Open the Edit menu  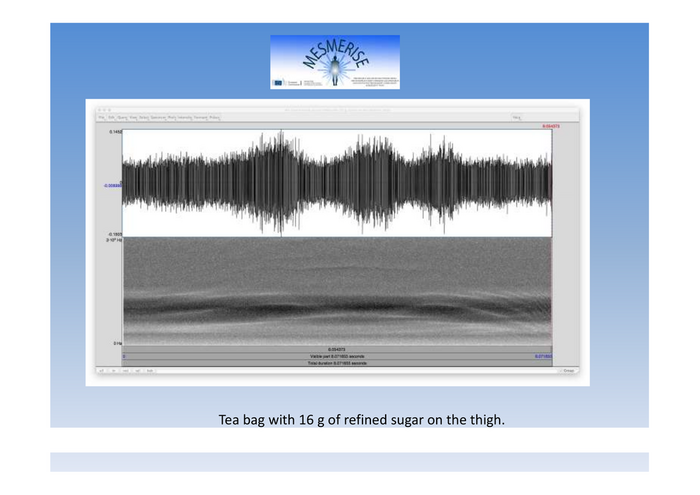[x=111, y=117]
